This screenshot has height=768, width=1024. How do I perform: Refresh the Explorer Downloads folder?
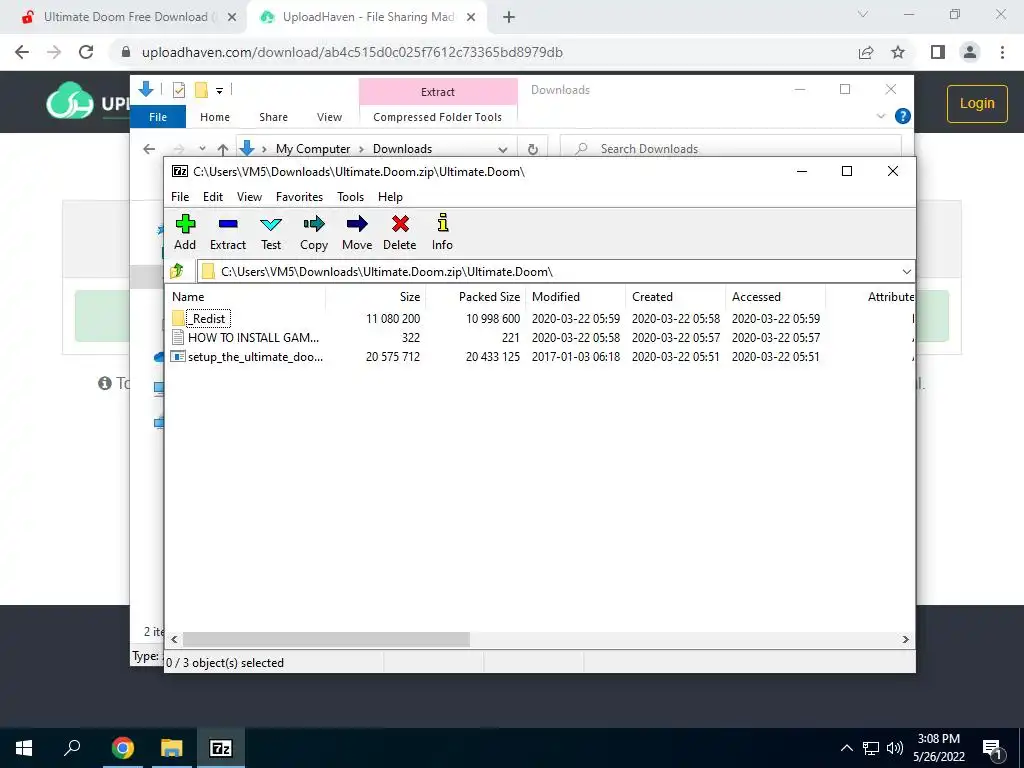coord(533,149)
